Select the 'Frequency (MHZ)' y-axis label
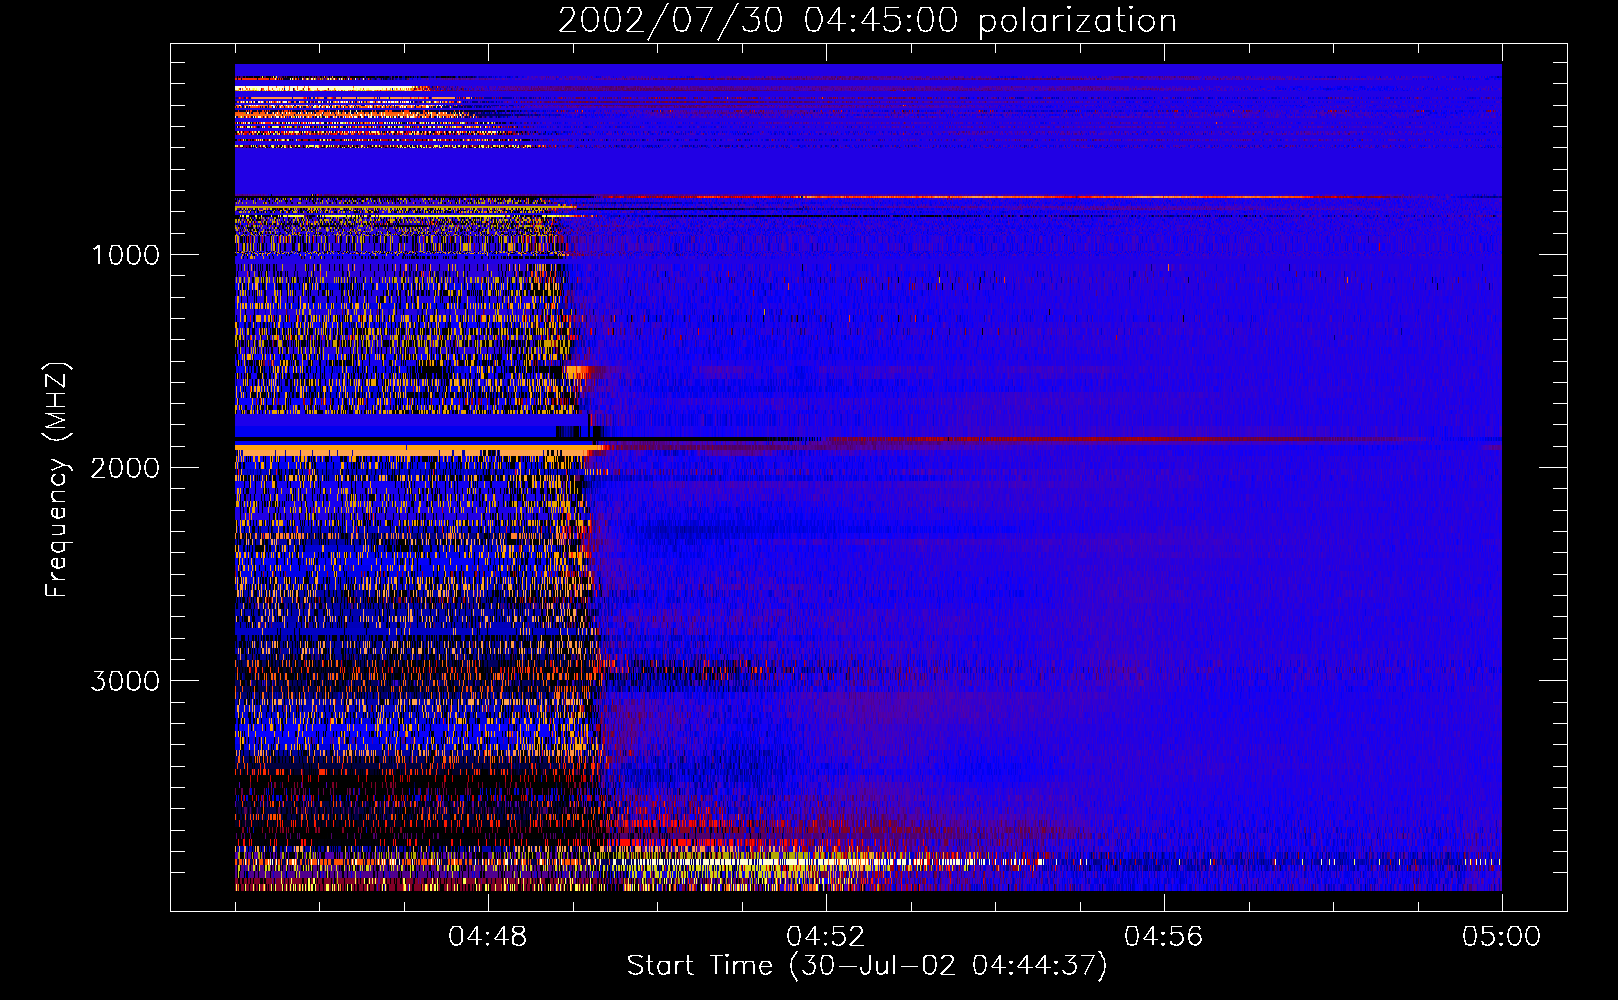Image resolution: width=1618 pixels, height=1000 pixels. [57, 480]
